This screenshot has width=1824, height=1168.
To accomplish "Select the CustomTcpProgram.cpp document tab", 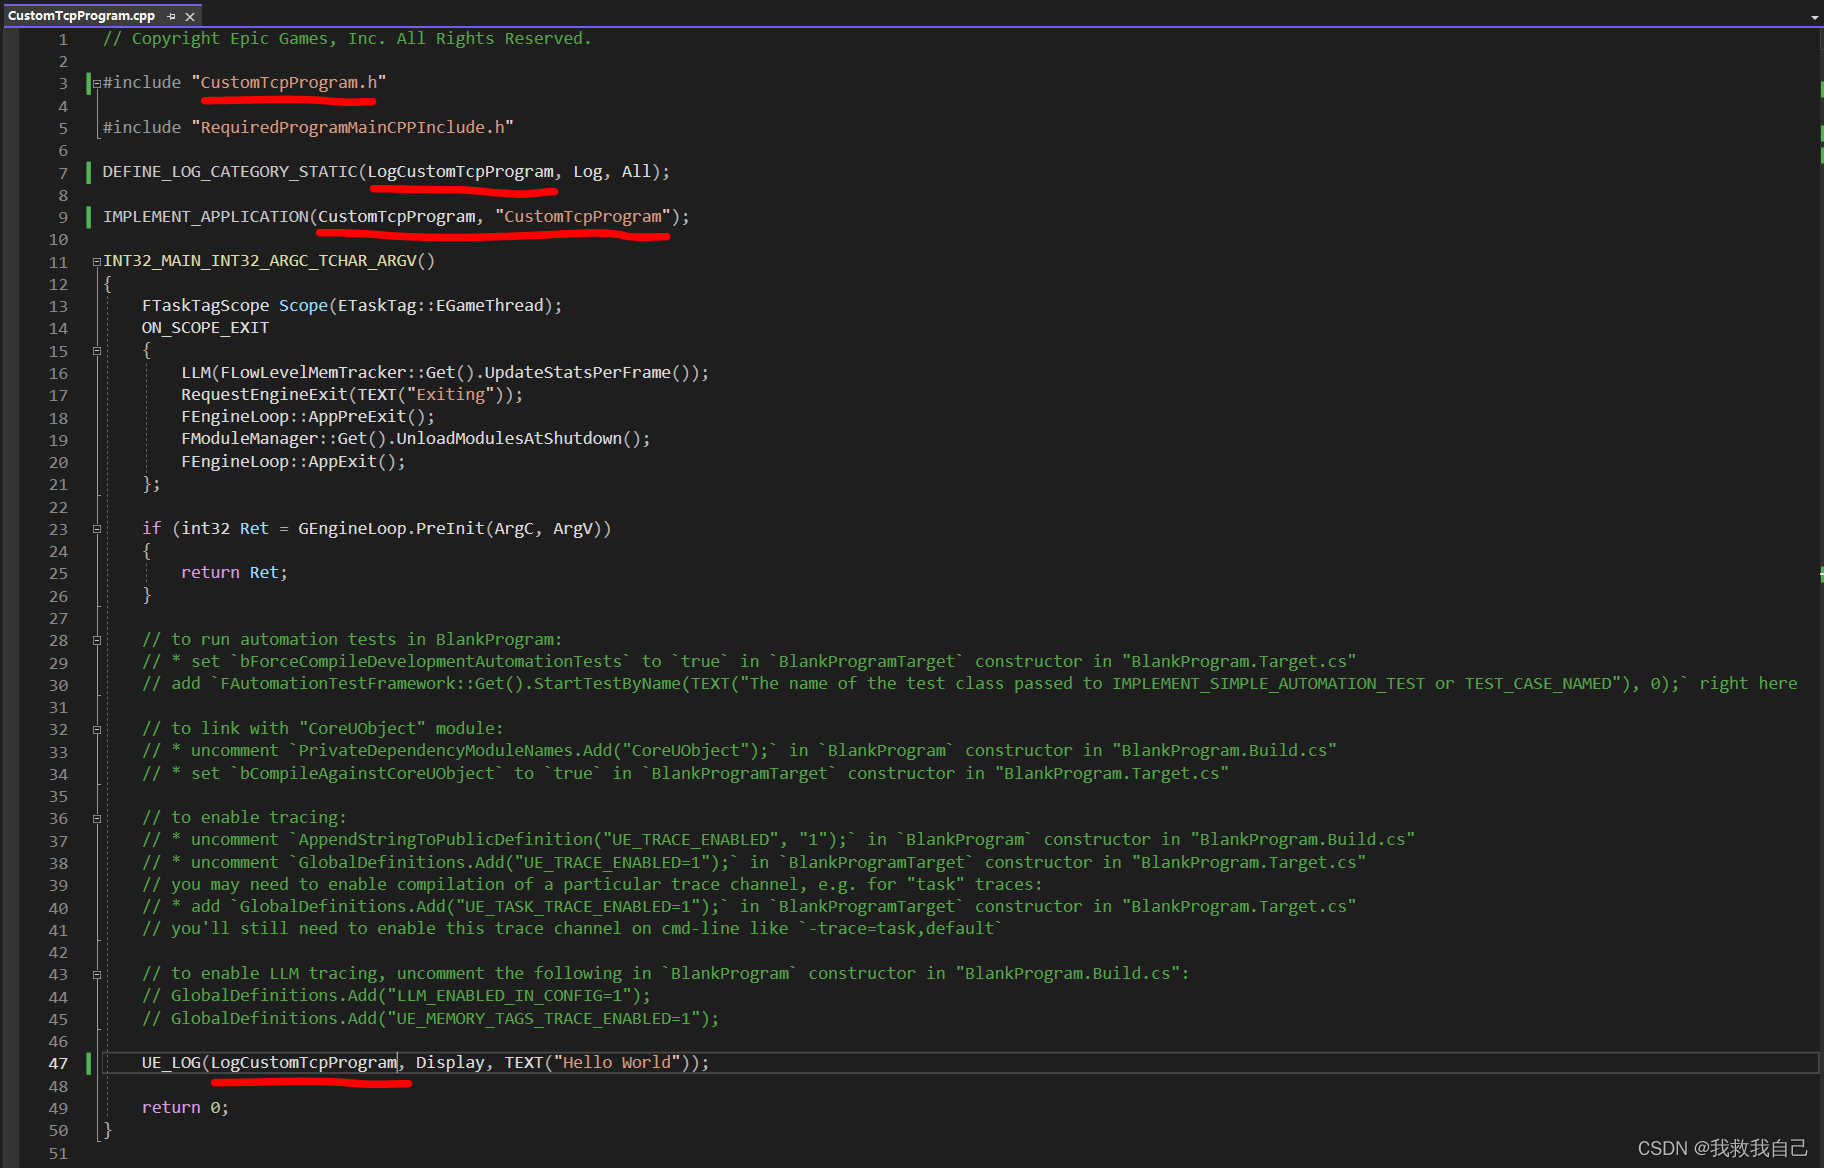I will point(81,16).
